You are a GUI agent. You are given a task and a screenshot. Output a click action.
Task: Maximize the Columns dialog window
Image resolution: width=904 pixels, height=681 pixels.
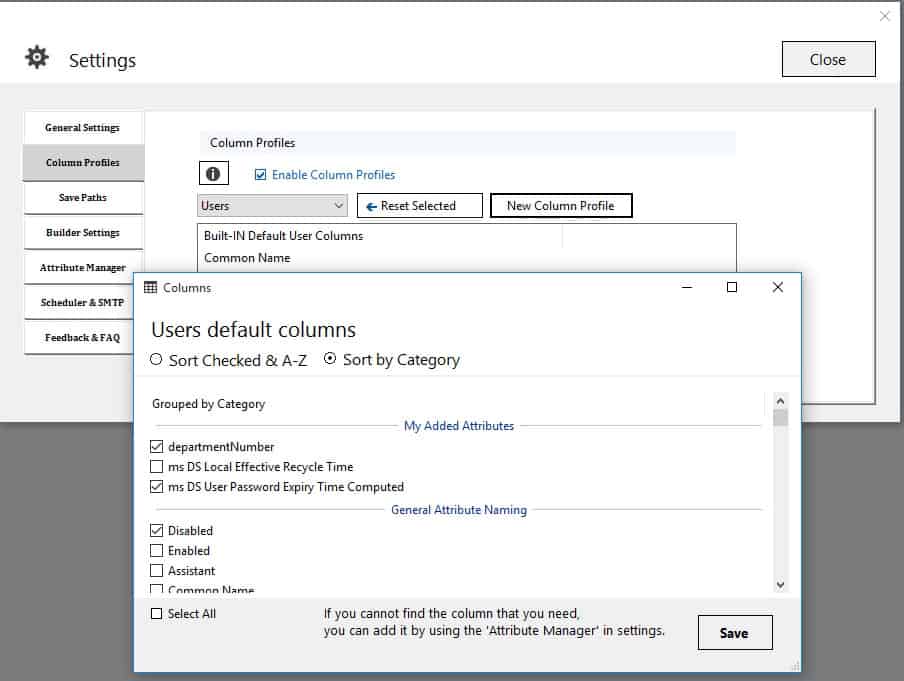click(x=732, y=287)
